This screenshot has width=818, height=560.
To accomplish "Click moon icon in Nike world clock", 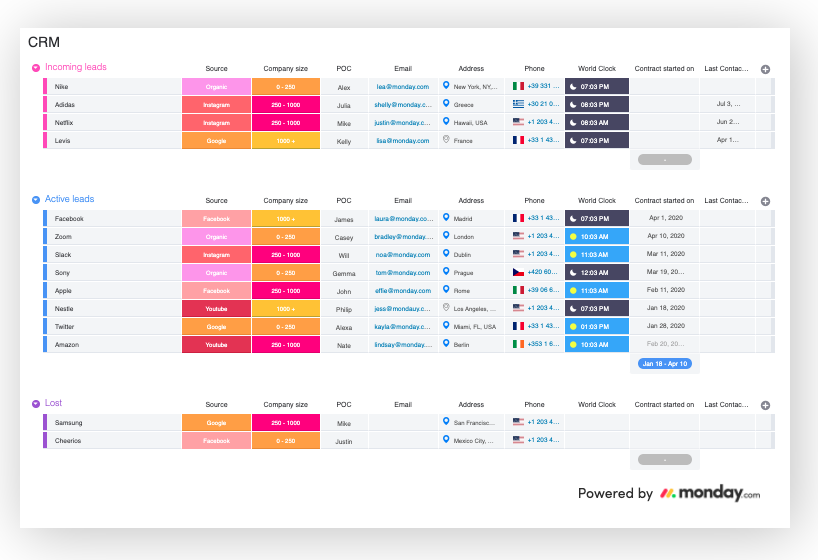I will tap(573, 87).
